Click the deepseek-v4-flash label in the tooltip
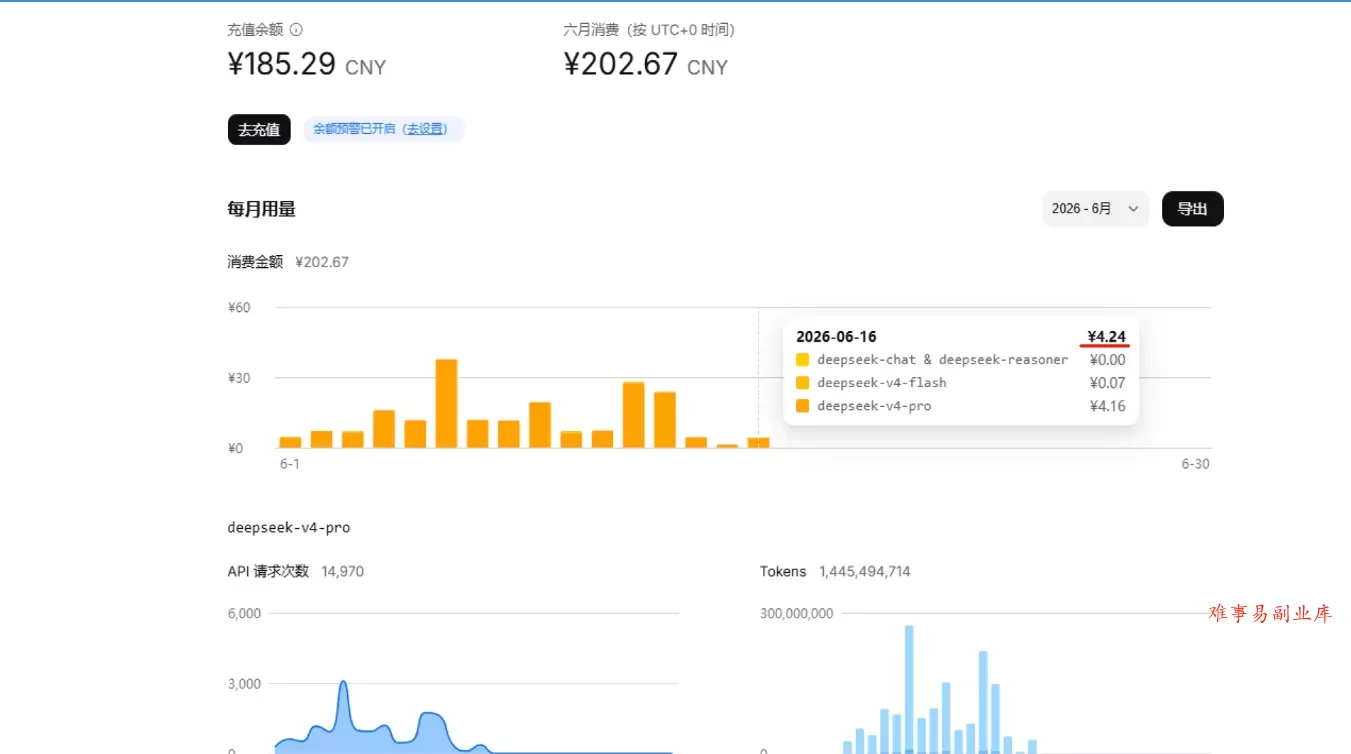The image size is (1351, 754). click(x=882, y=383)
